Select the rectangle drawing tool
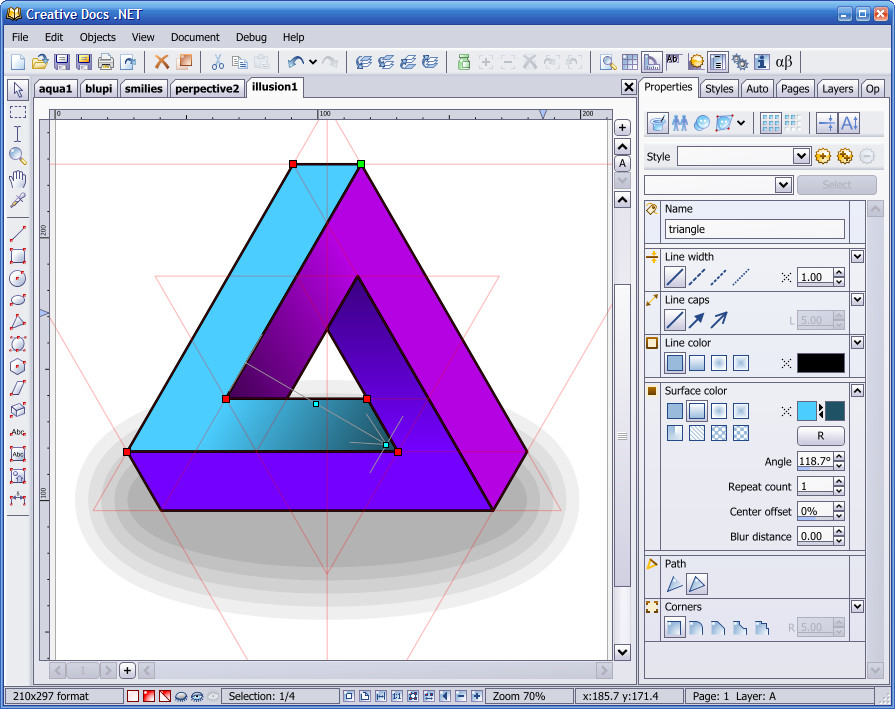Screen dimensions: 895x709 [x=18, y=256]
